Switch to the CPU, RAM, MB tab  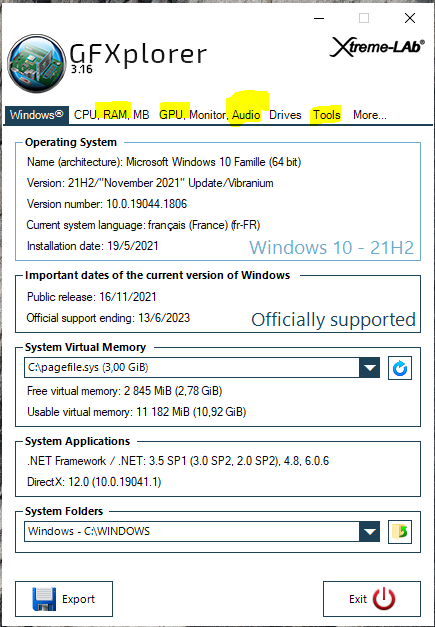(112, 115)
